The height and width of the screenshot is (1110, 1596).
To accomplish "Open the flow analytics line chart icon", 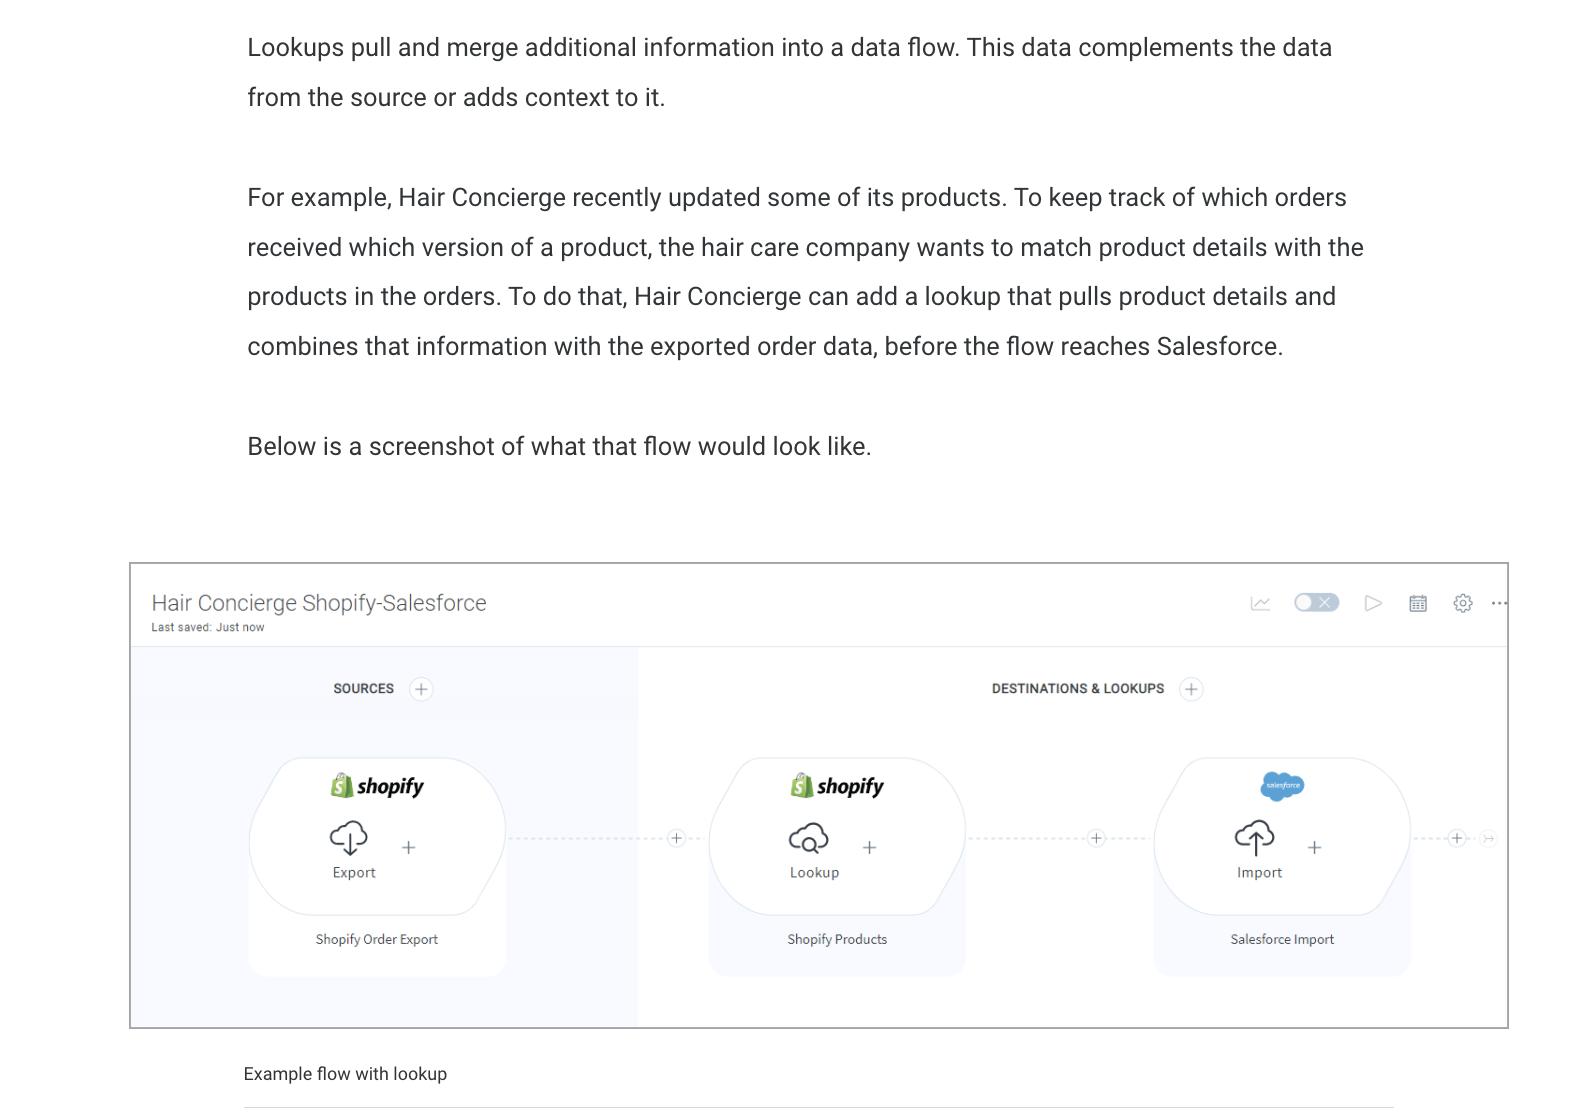I will coord(1260,603).
